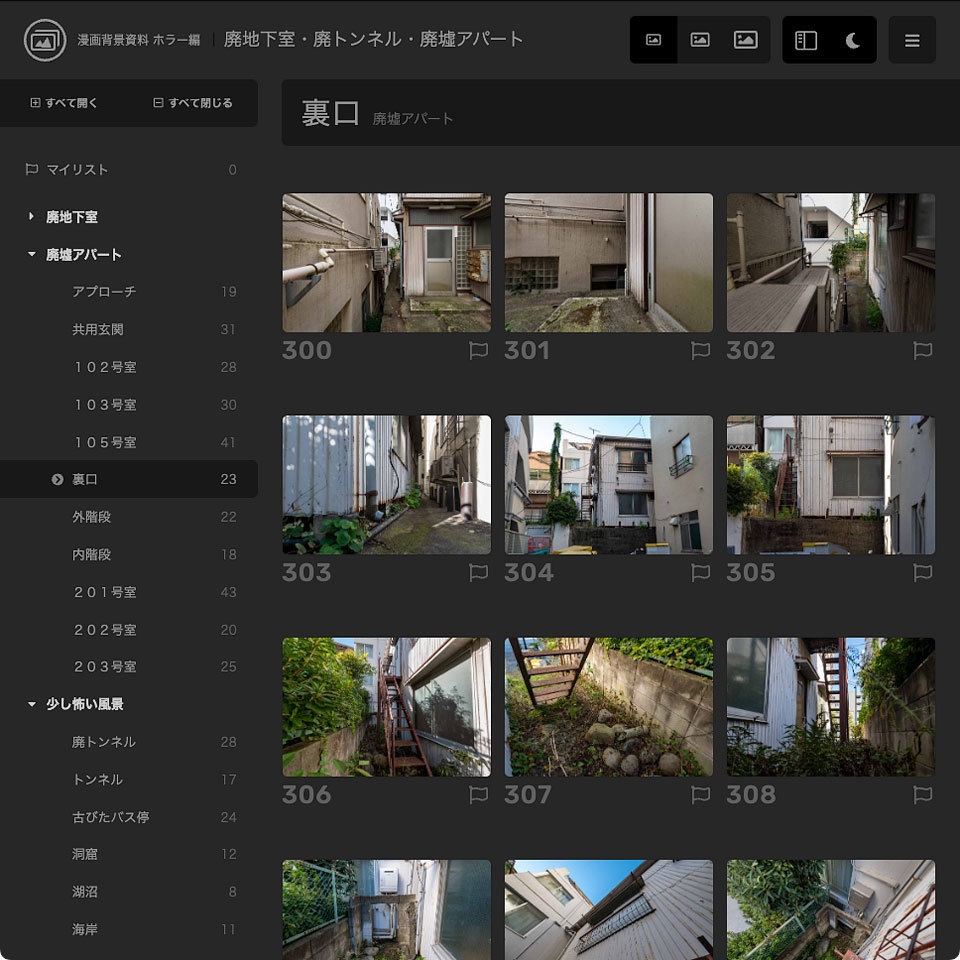Screen dimensions: 960x960
Task: Flag image 302 to my list
Action: [x=923, y=350]
